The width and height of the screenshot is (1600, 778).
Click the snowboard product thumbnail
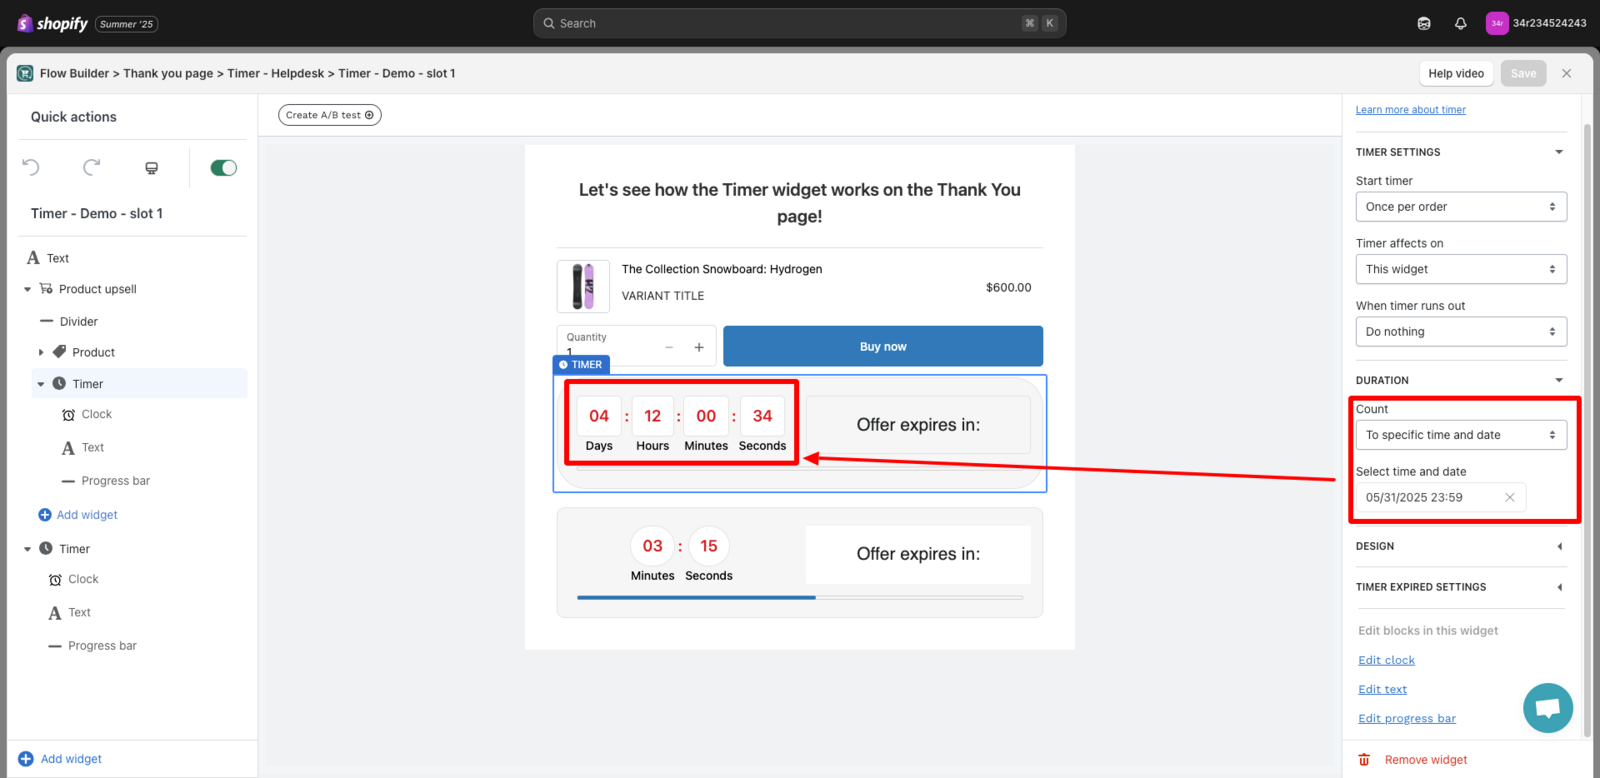point(583,286)
